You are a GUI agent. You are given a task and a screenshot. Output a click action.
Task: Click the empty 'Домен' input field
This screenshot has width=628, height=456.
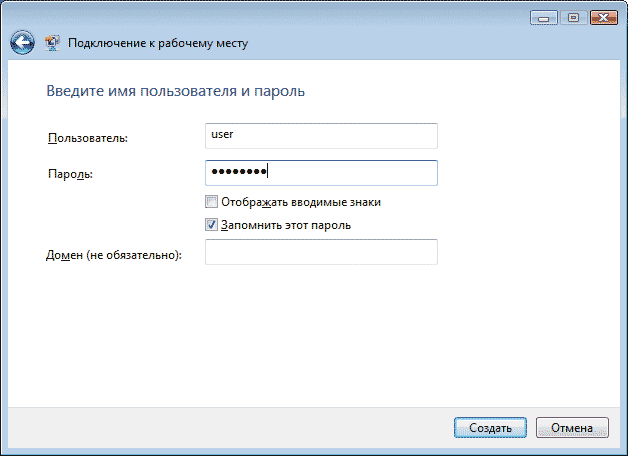[x=321, y=252]
